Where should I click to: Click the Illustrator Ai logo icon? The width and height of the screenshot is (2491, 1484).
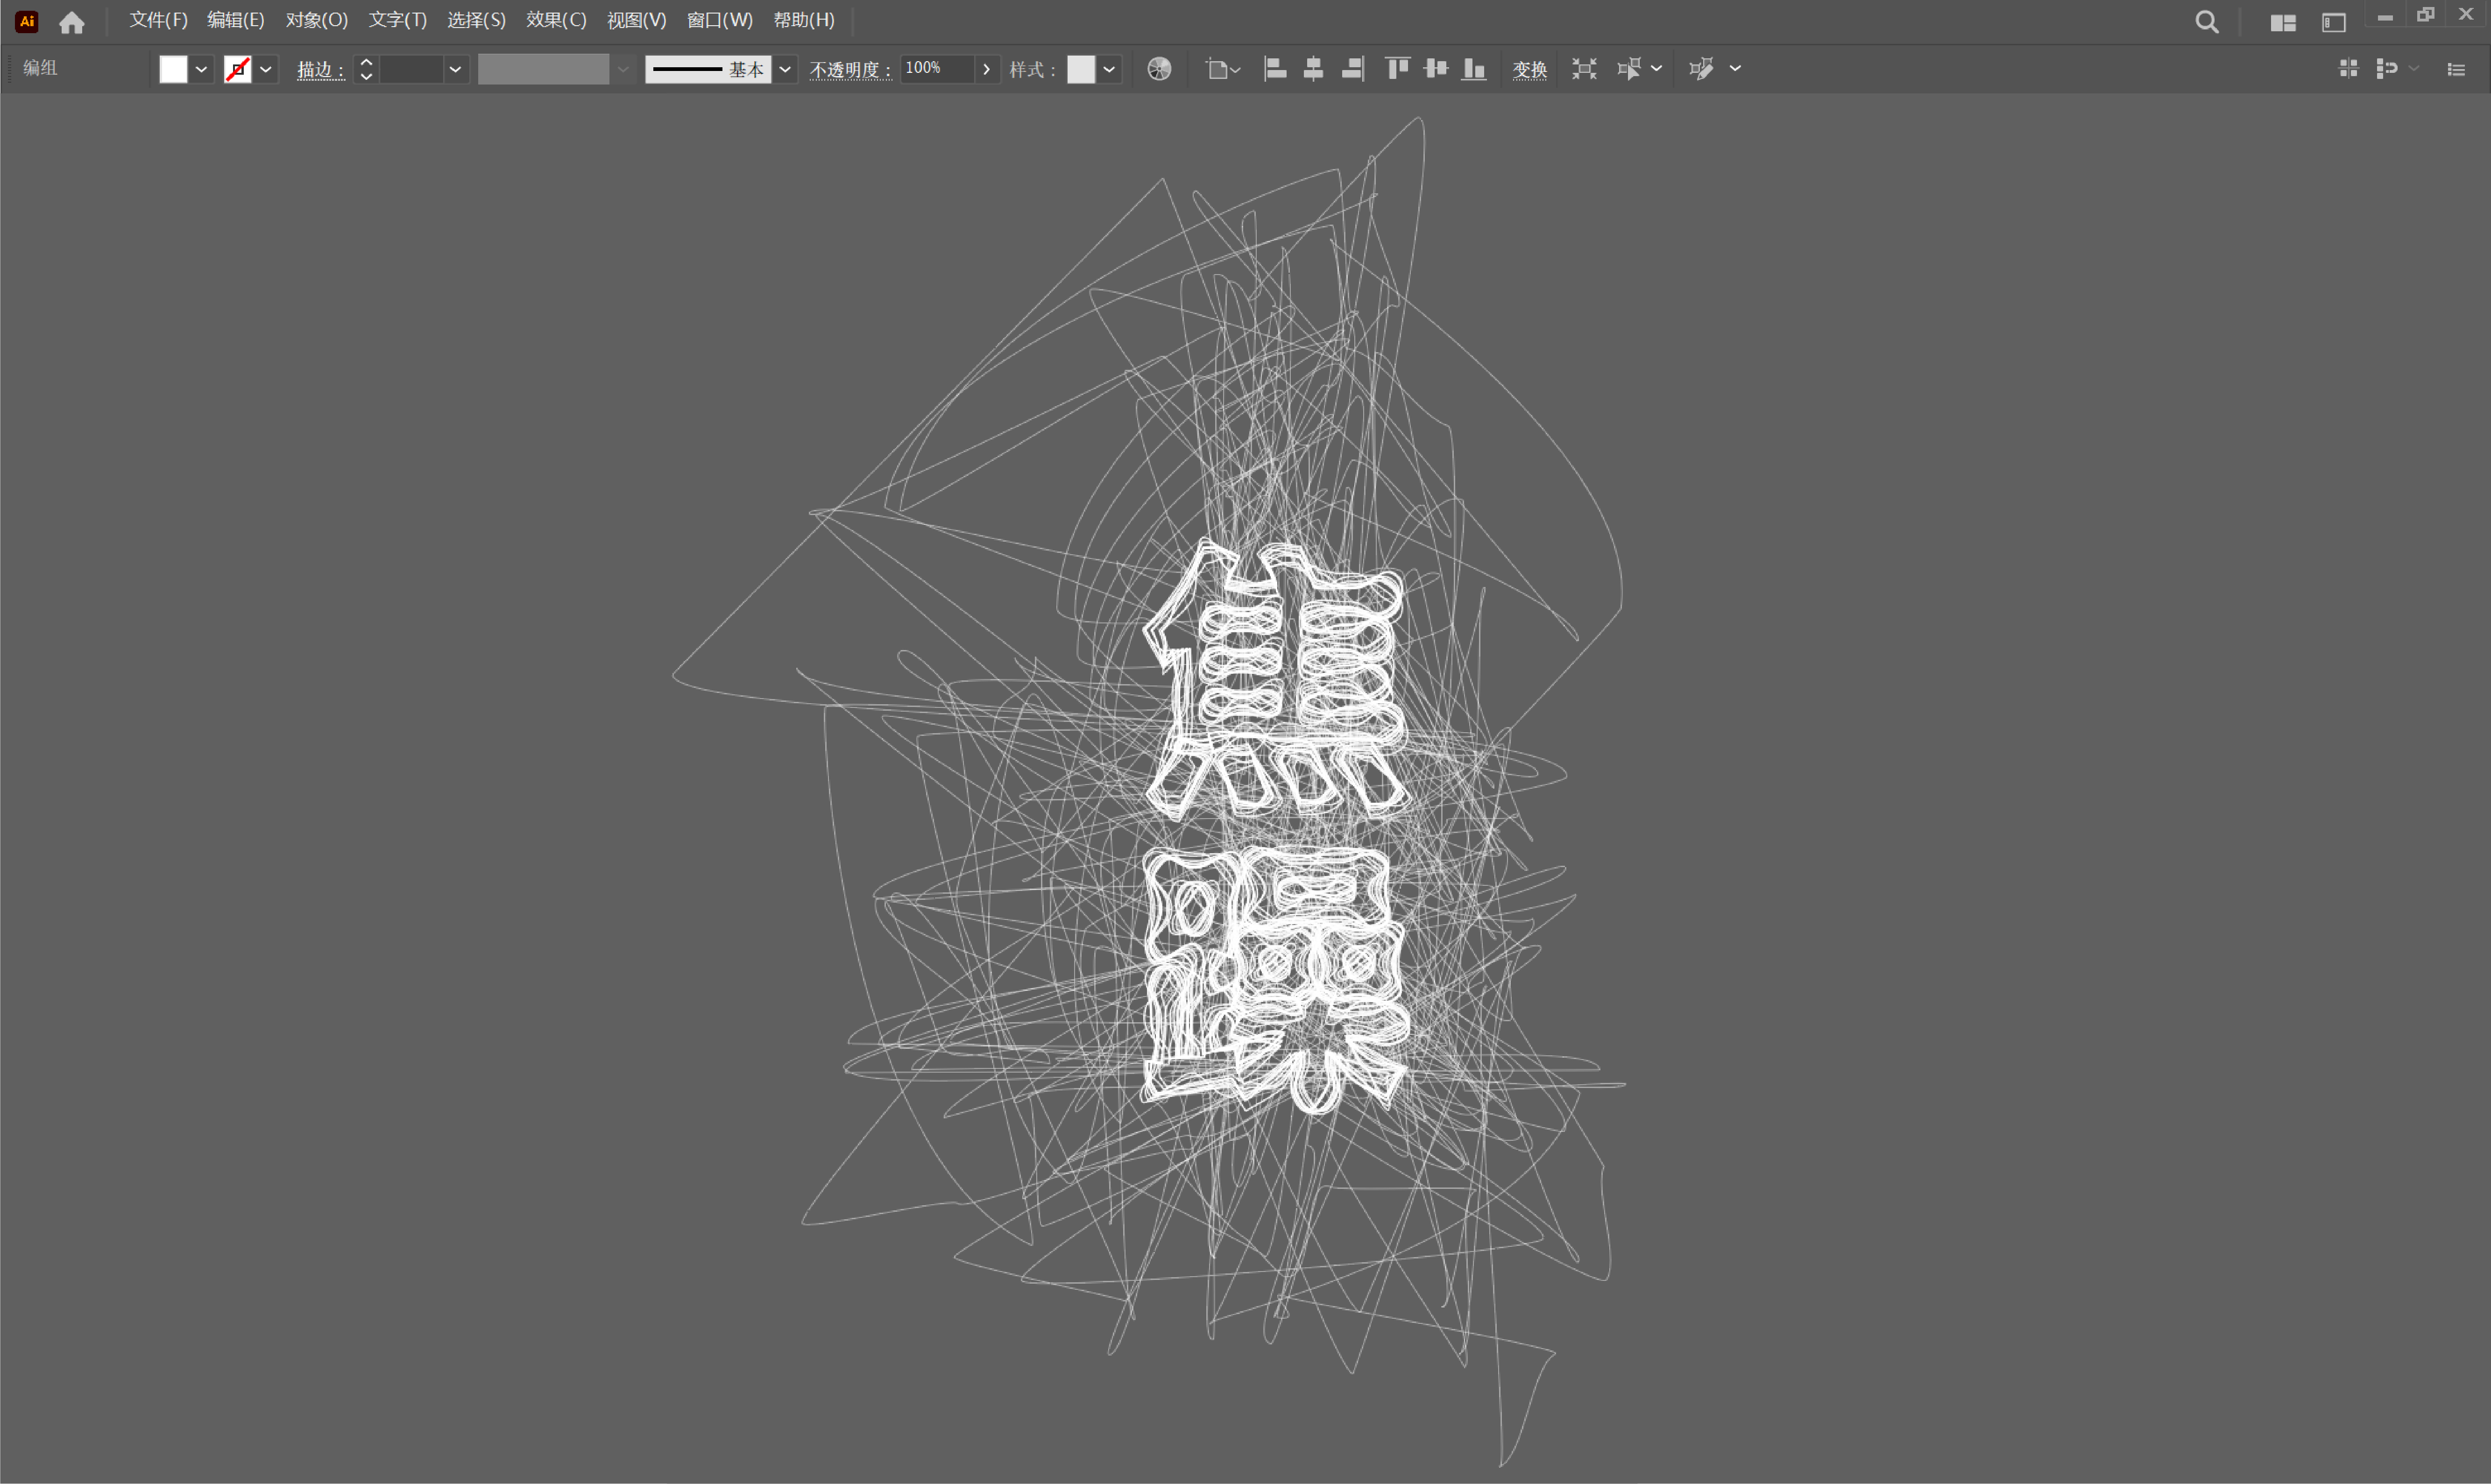27,21
